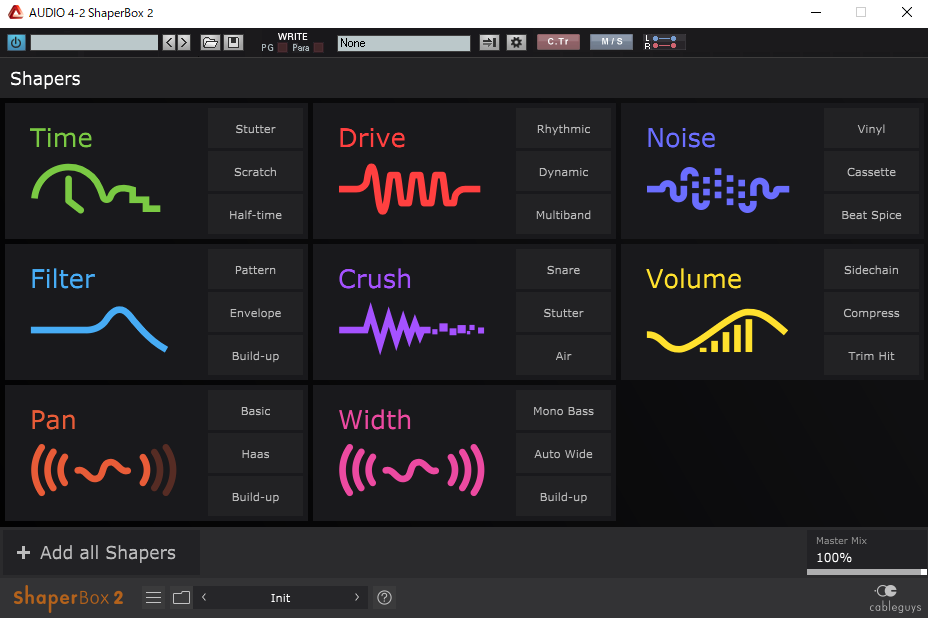
Task: Load the Crush Snare preset
Action: [x=563, y=269]
